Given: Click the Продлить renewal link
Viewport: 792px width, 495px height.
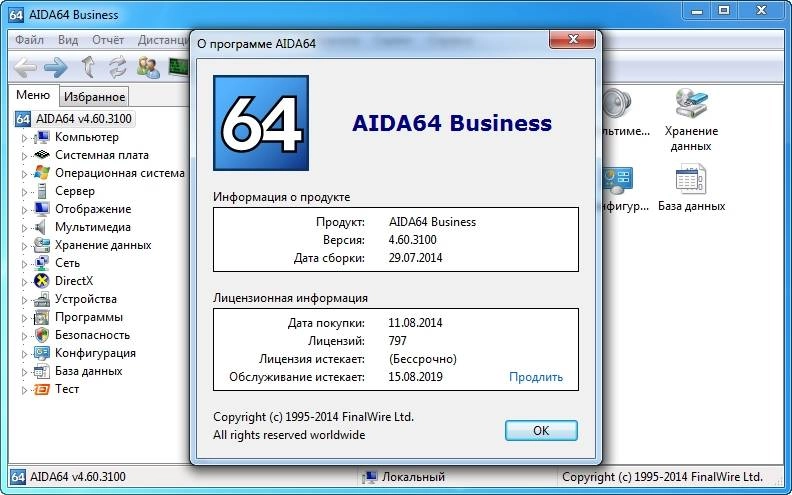Looking at the screenshot, I should tap(535, 377).
